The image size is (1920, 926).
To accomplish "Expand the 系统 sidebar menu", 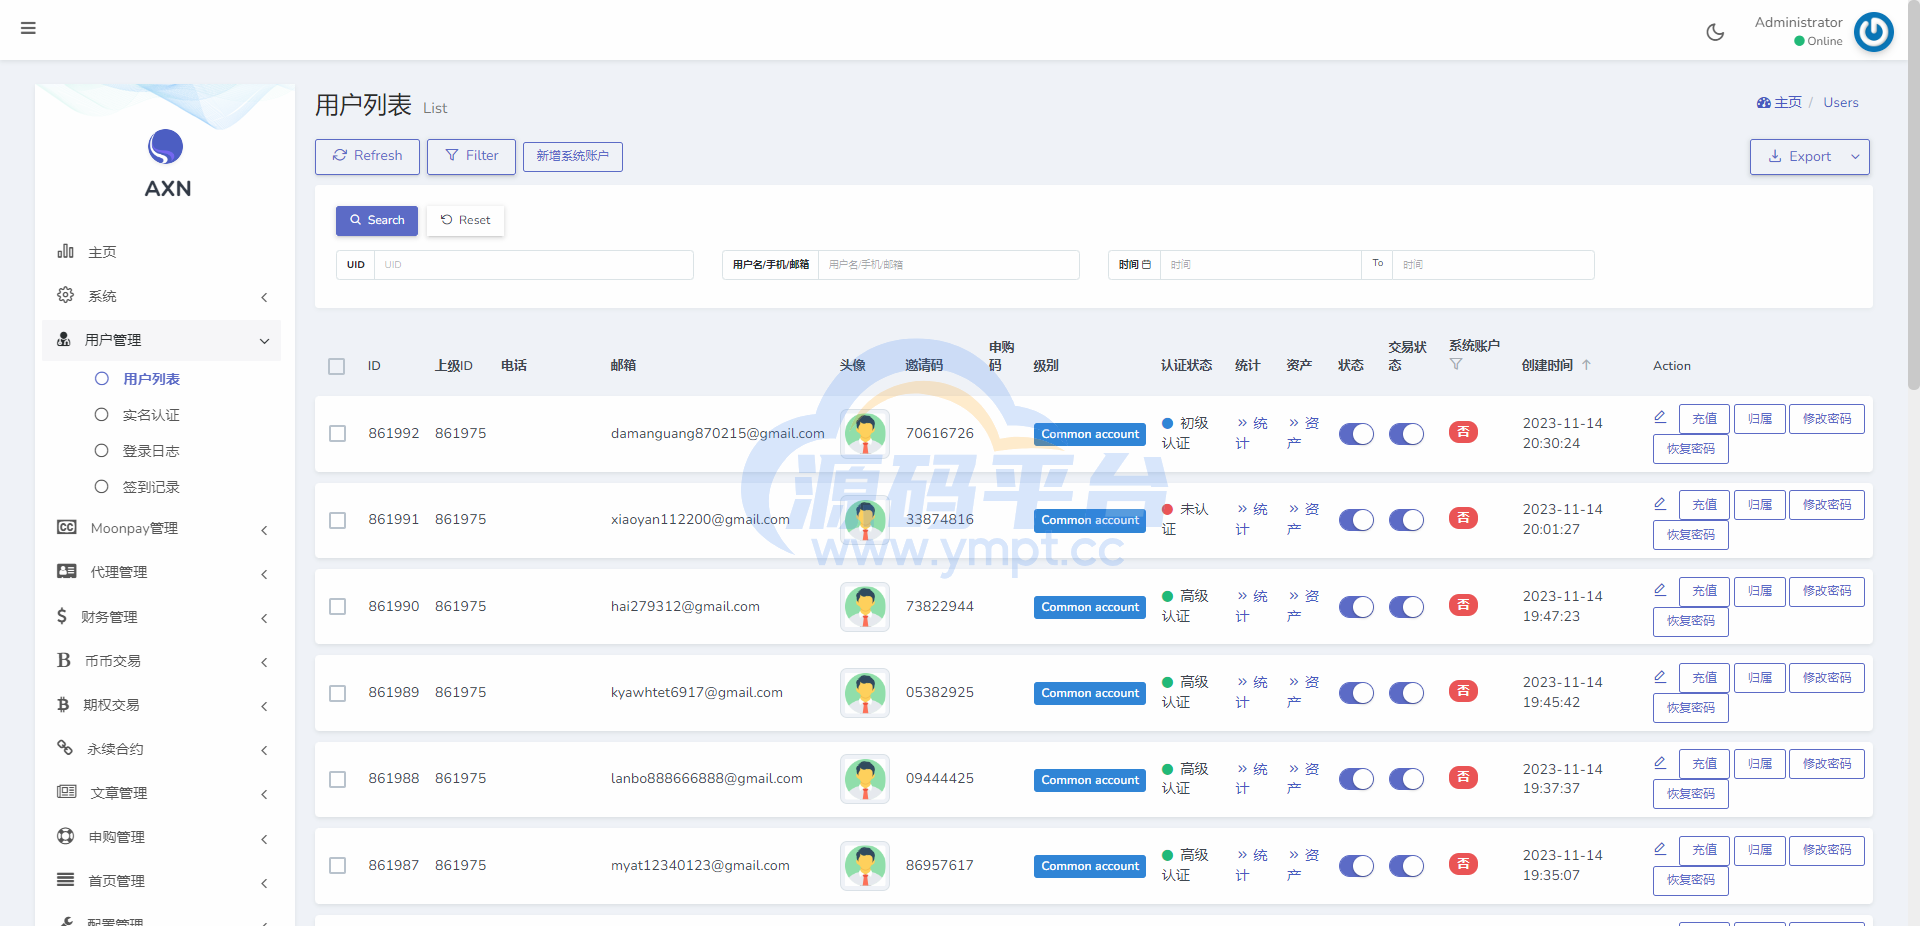I will (x=161, y=296).
